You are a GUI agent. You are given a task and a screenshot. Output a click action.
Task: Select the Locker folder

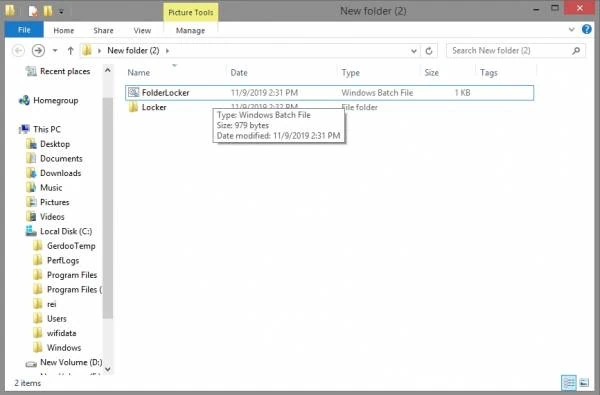154,108
